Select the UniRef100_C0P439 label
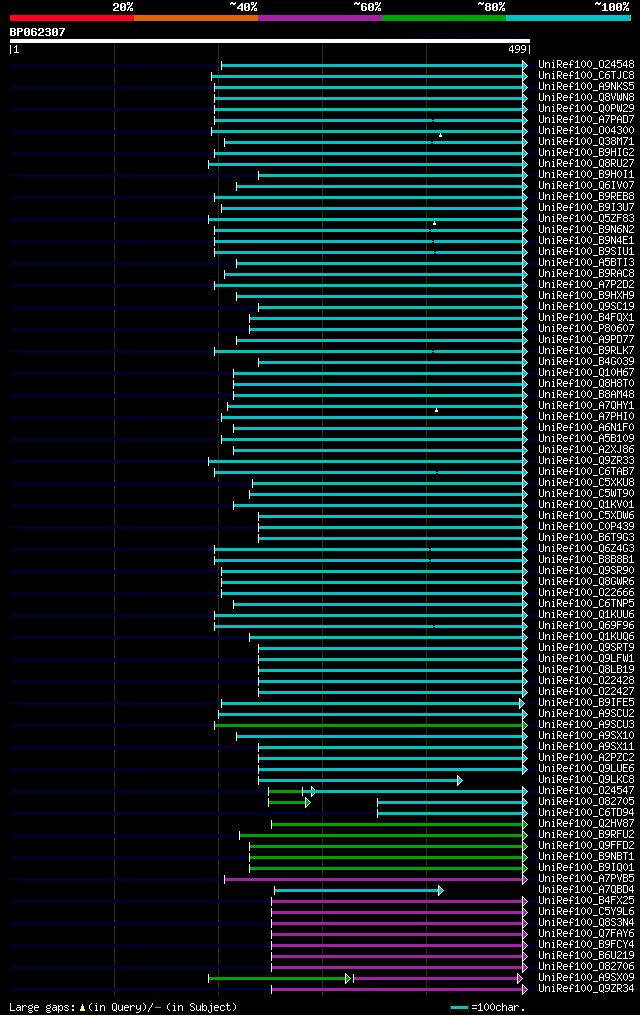The image size is (640, 1015). pyautogui.click(x=586, y=526)
